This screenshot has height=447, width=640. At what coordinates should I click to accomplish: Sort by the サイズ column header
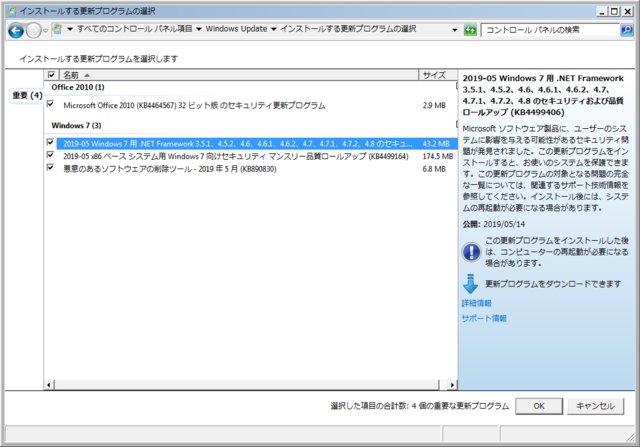[x=438, y=75]
